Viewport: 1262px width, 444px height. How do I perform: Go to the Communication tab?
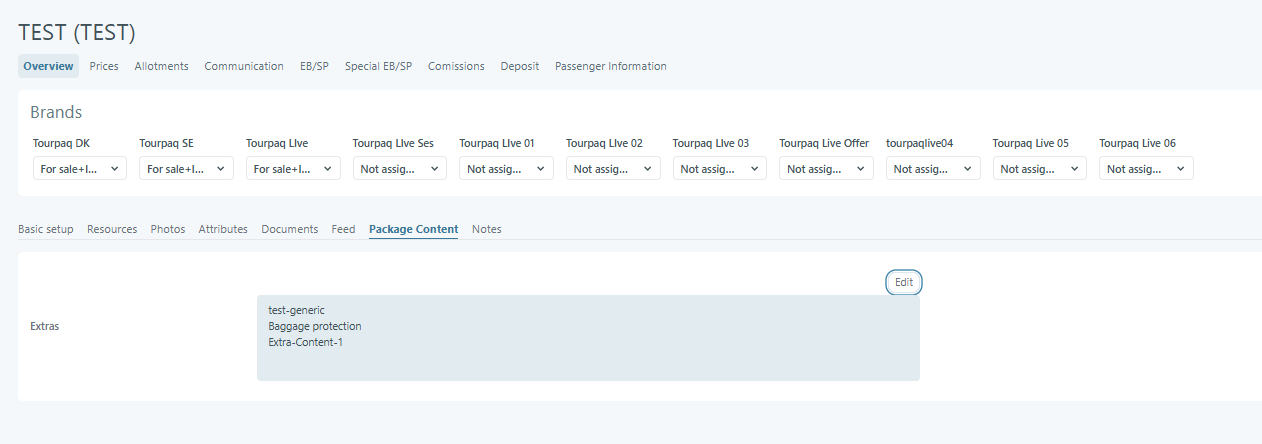point(244,66)
